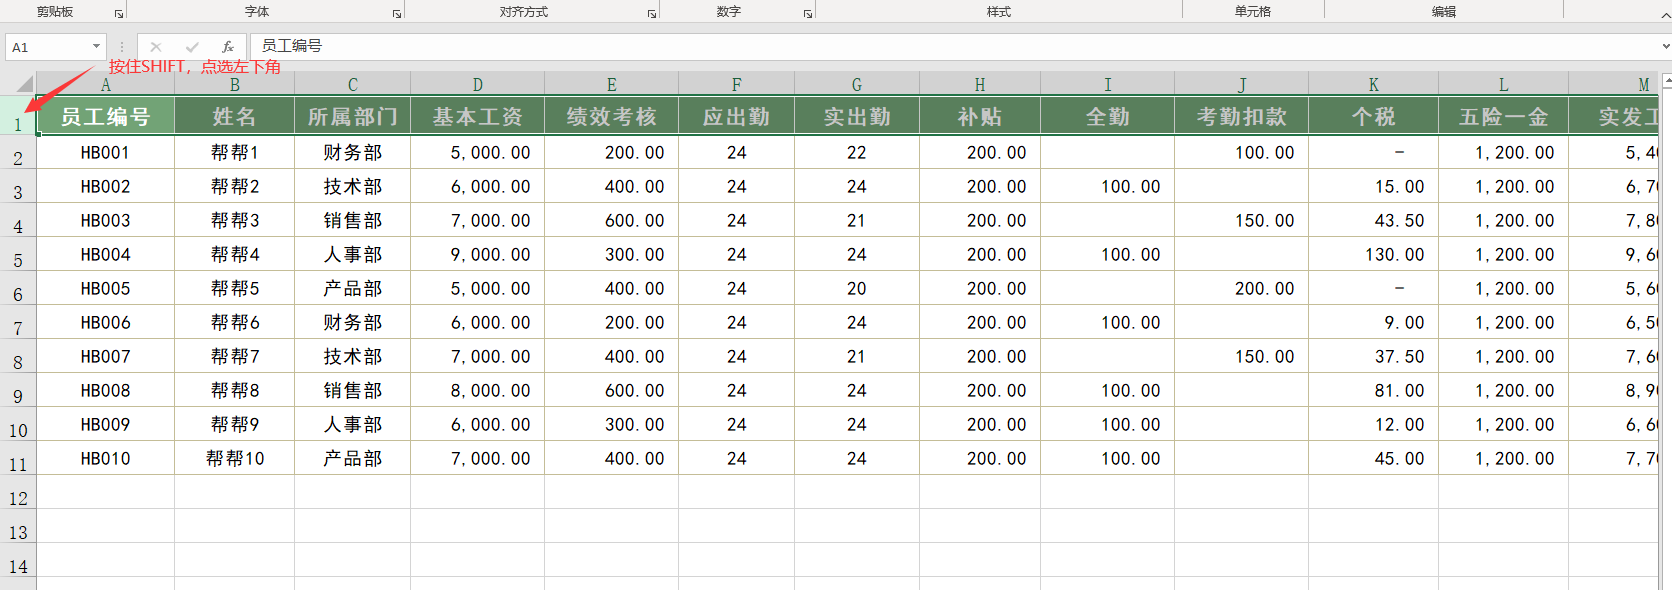The width and height of the screenshot is (1672, 590).
Task: Open the Name Box dropdown arrow
Action: click(x=96, y=47)
